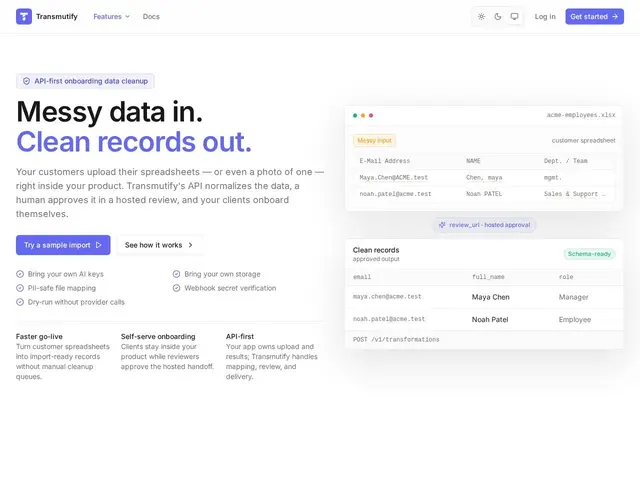Click the shield check icon in badge

(26, 81)
